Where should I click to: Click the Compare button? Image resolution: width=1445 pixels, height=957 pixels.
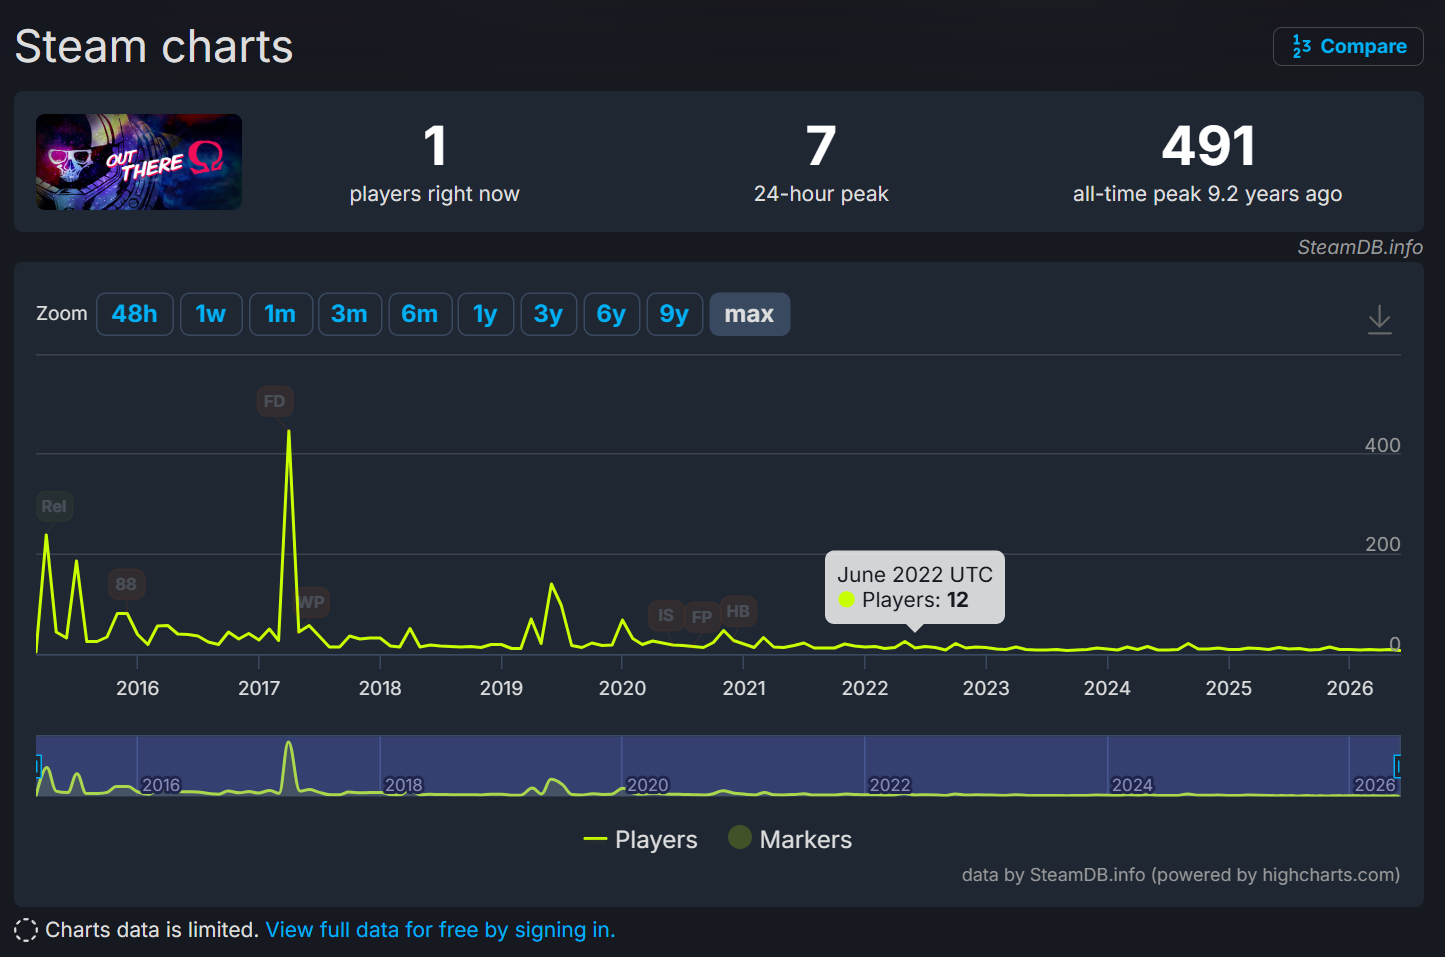coord(1348,46)
